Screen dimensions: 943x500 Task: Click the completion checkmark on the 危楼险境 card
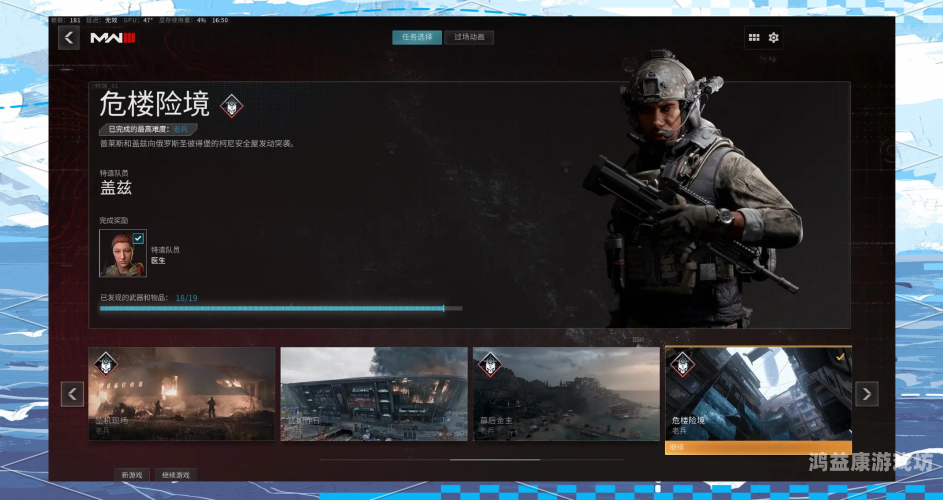(841, 356)
